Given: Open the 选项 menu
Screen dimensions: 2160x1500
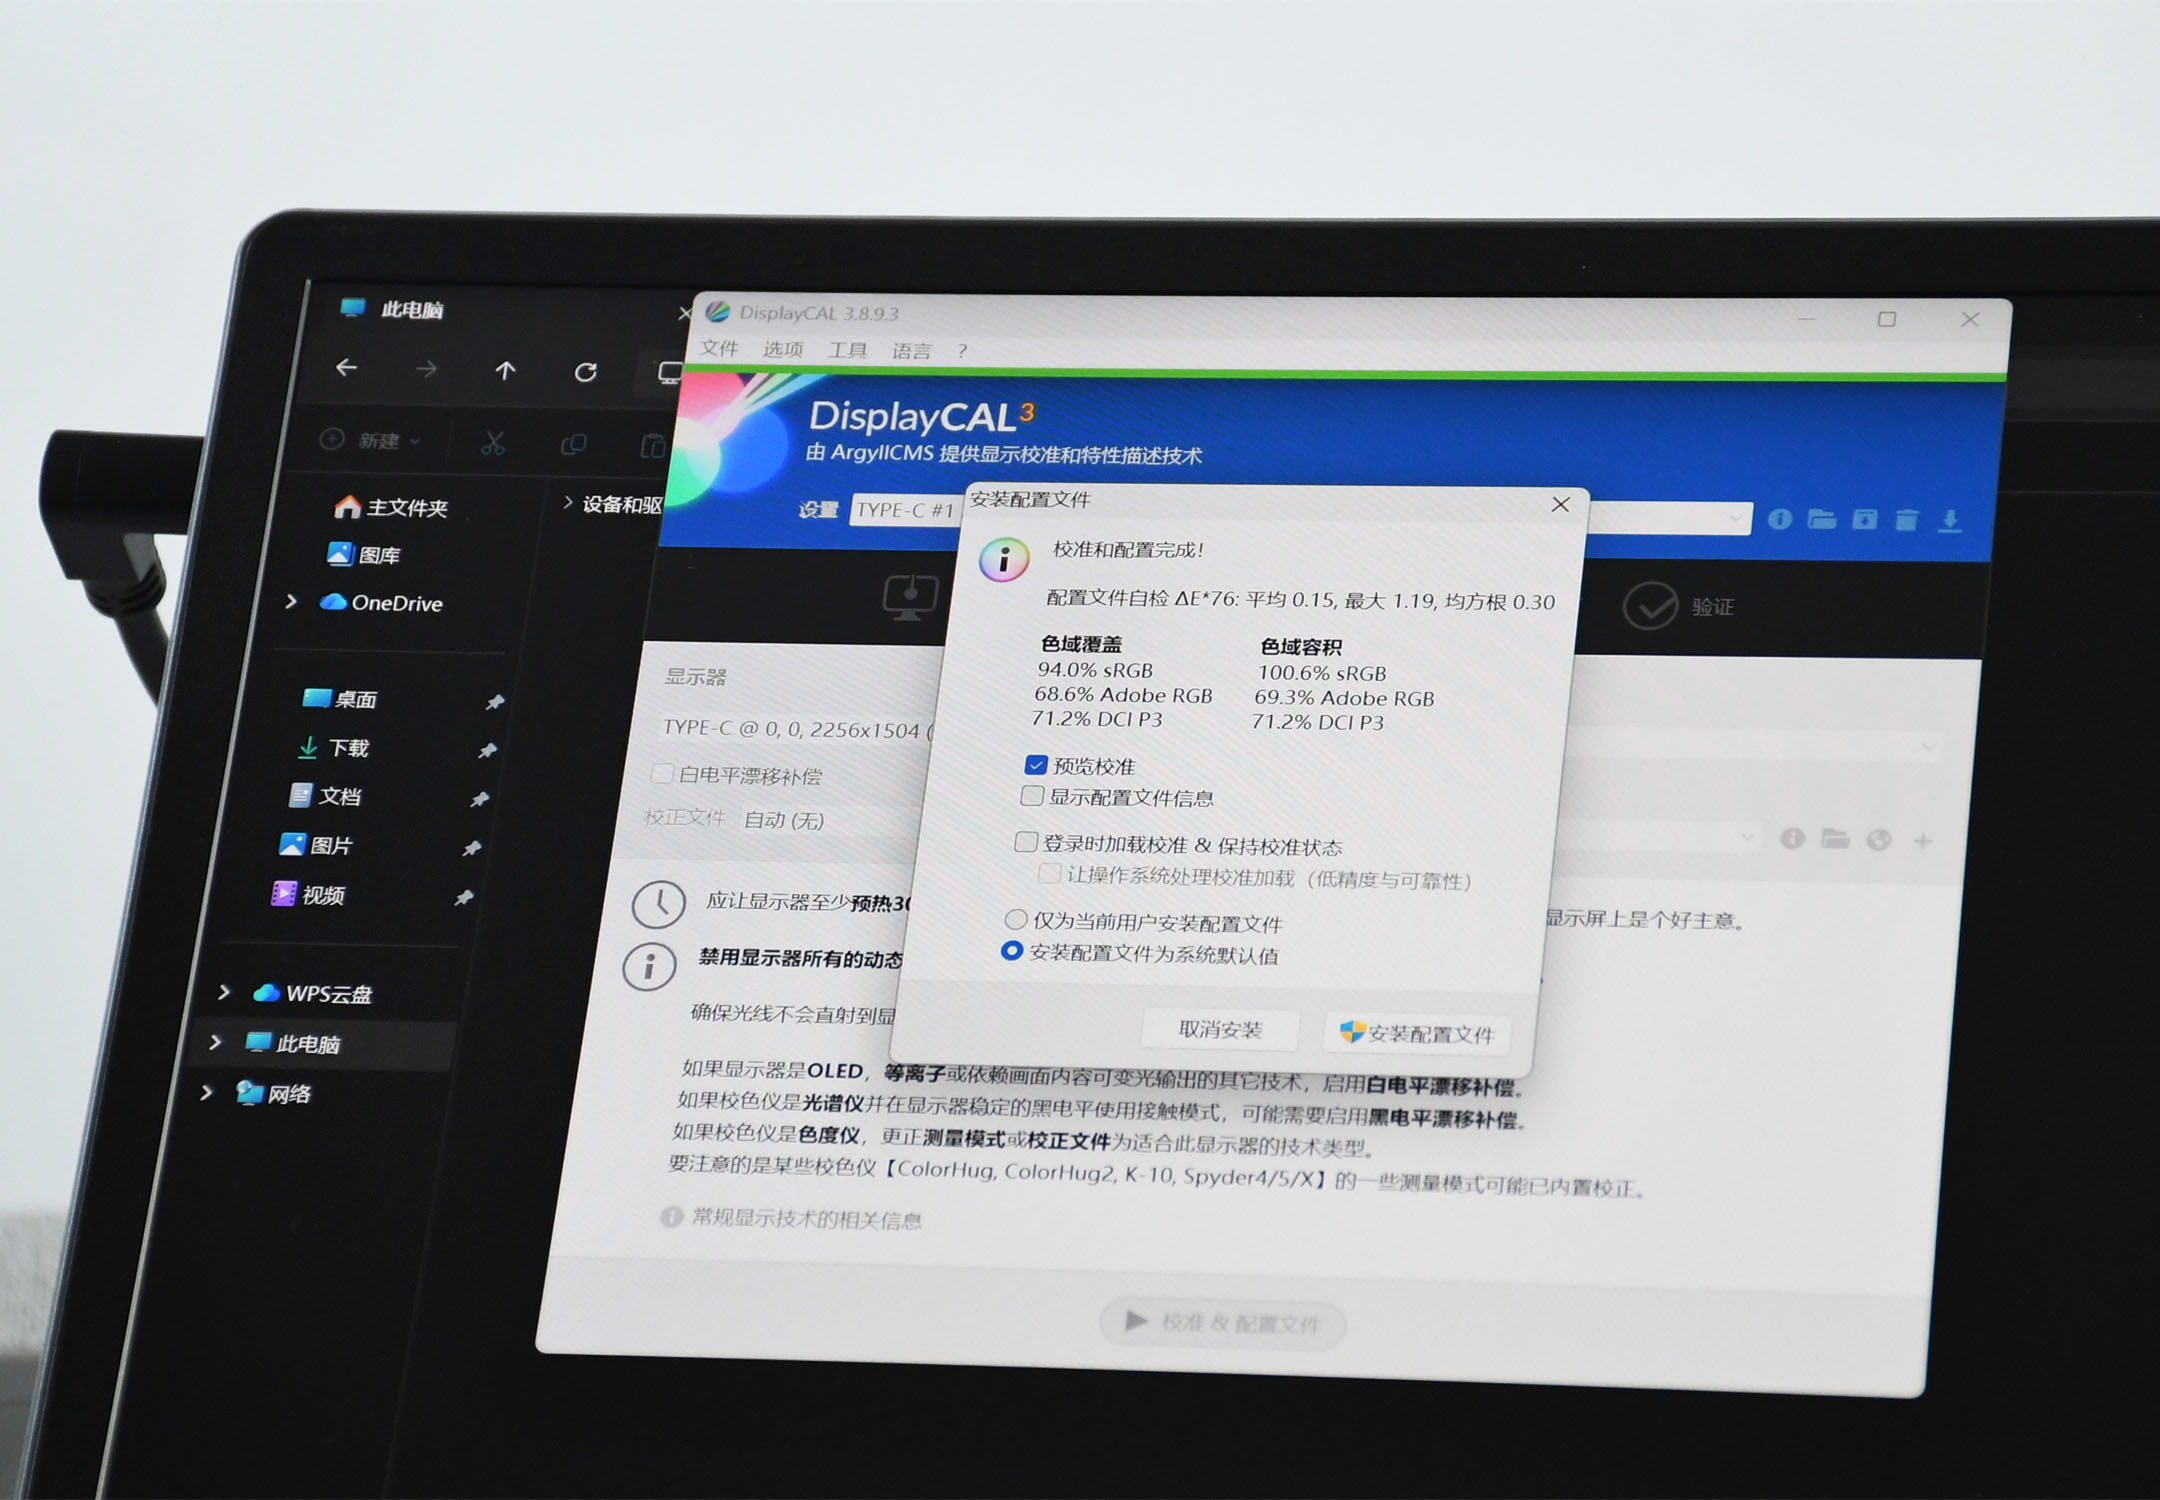Looking at the screenshot, I should (x=782, y=349).
